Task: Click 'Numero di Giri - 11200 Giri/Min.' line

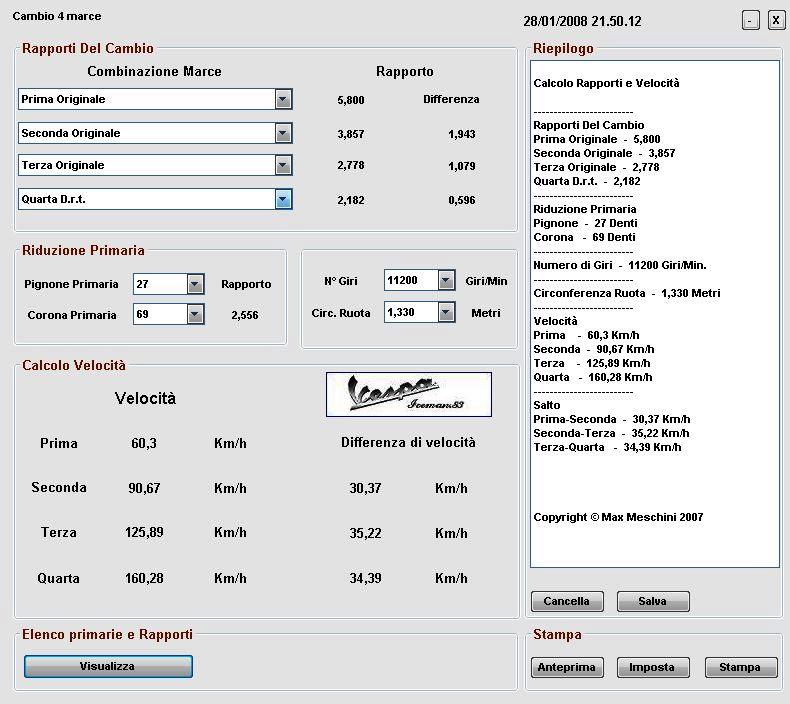Action: 620,265
